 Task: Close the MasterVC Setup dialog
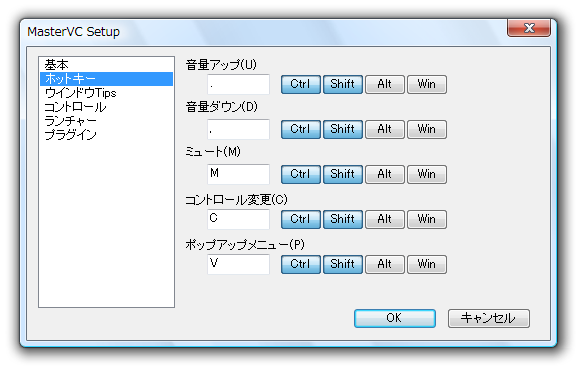tap(529, 28)
